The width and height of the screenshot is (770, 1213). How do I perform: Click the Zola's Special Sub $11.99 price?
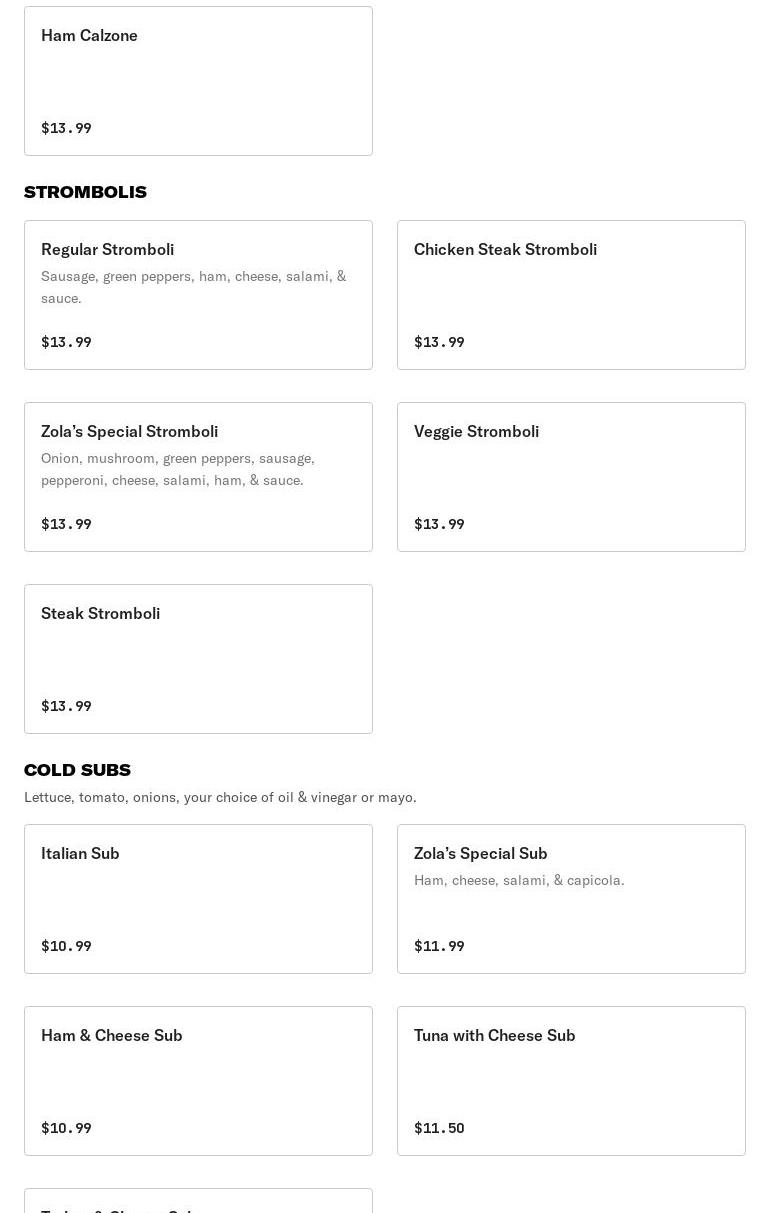[439, 946]
